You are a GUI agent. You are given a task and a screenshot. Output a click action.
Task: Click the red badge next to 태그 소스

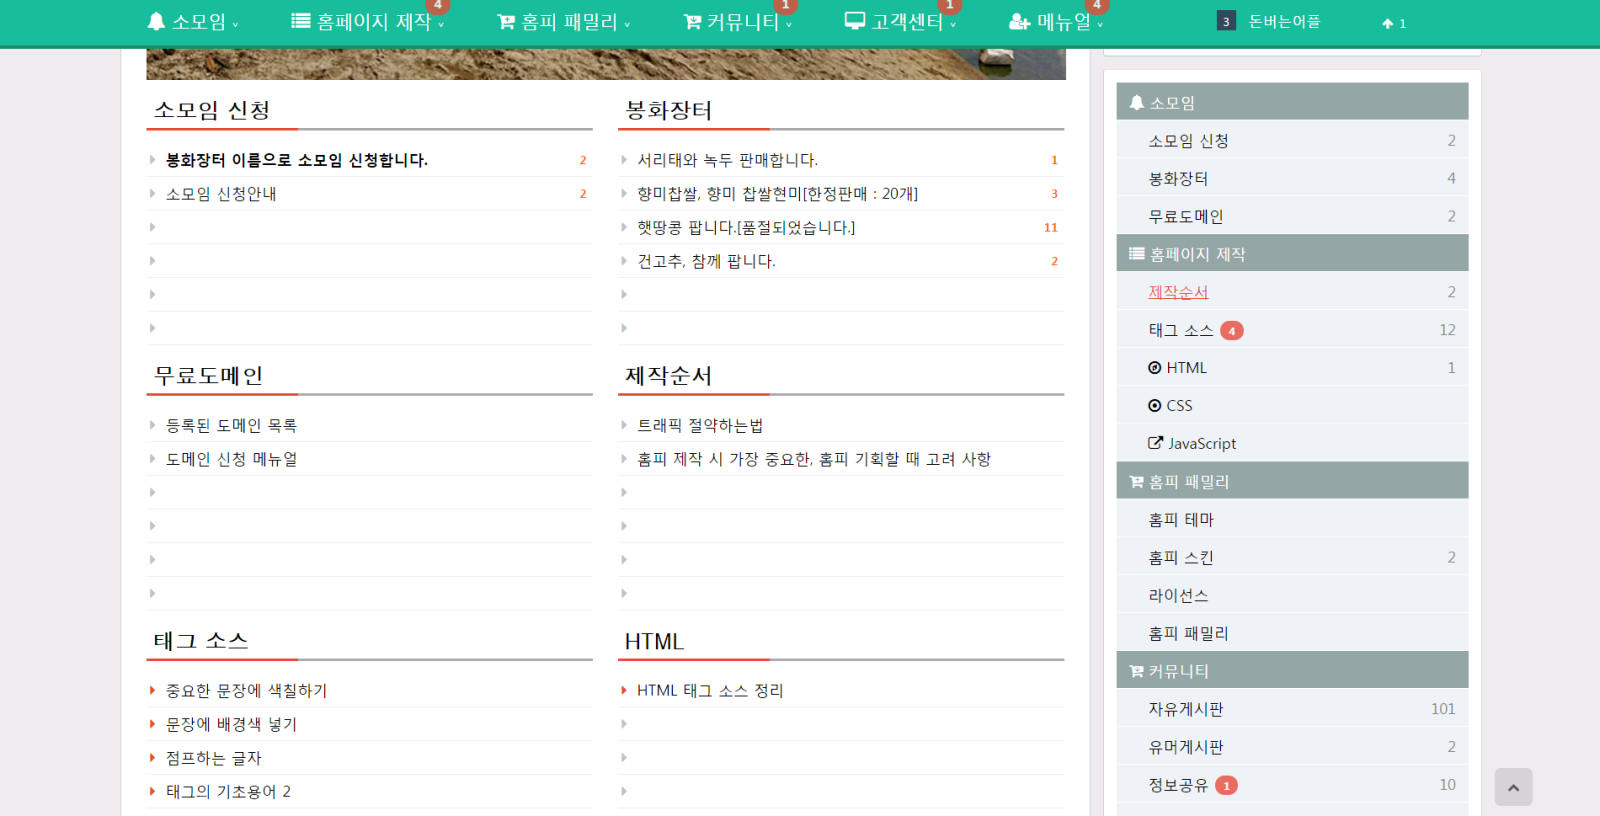click(x=1231, y=330)
